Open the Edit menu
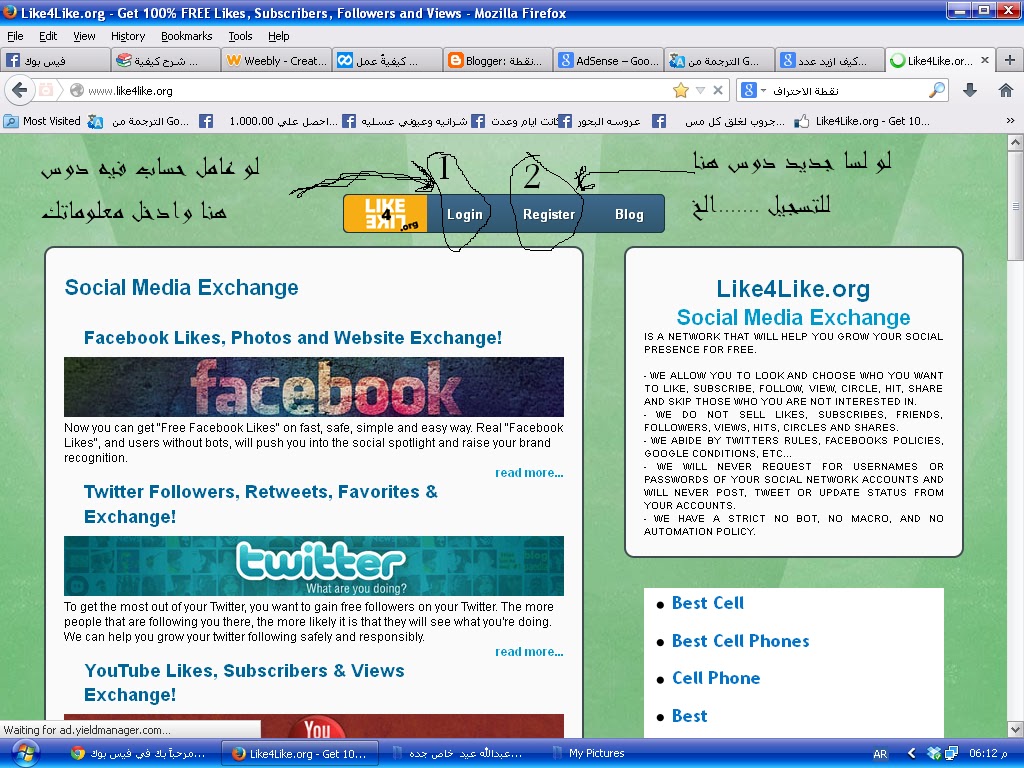This screenshot has height=768, width=1024. (x=48, y=36)
